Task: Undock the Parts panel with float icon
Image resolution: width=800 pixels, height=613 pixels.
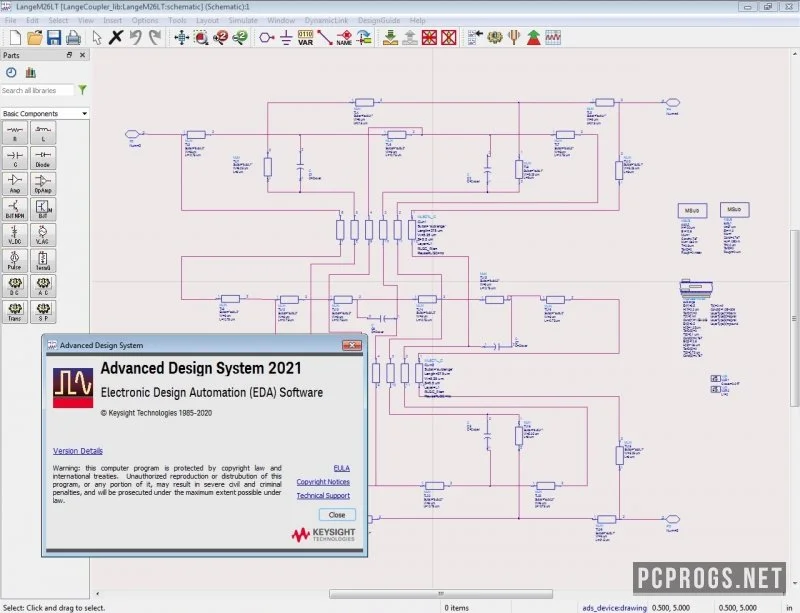Action: pos(69,55)
